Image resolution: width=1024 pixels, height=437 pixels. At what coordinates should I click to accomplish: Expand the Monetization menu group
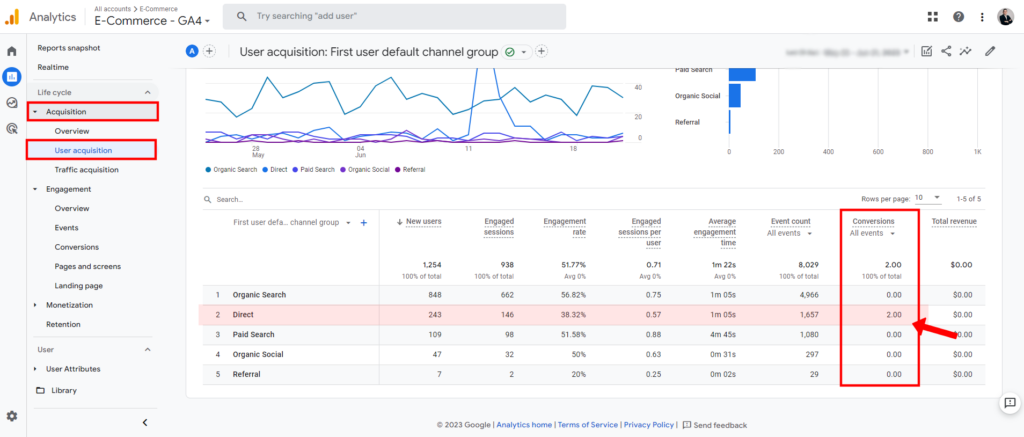(x=36, y=305)
